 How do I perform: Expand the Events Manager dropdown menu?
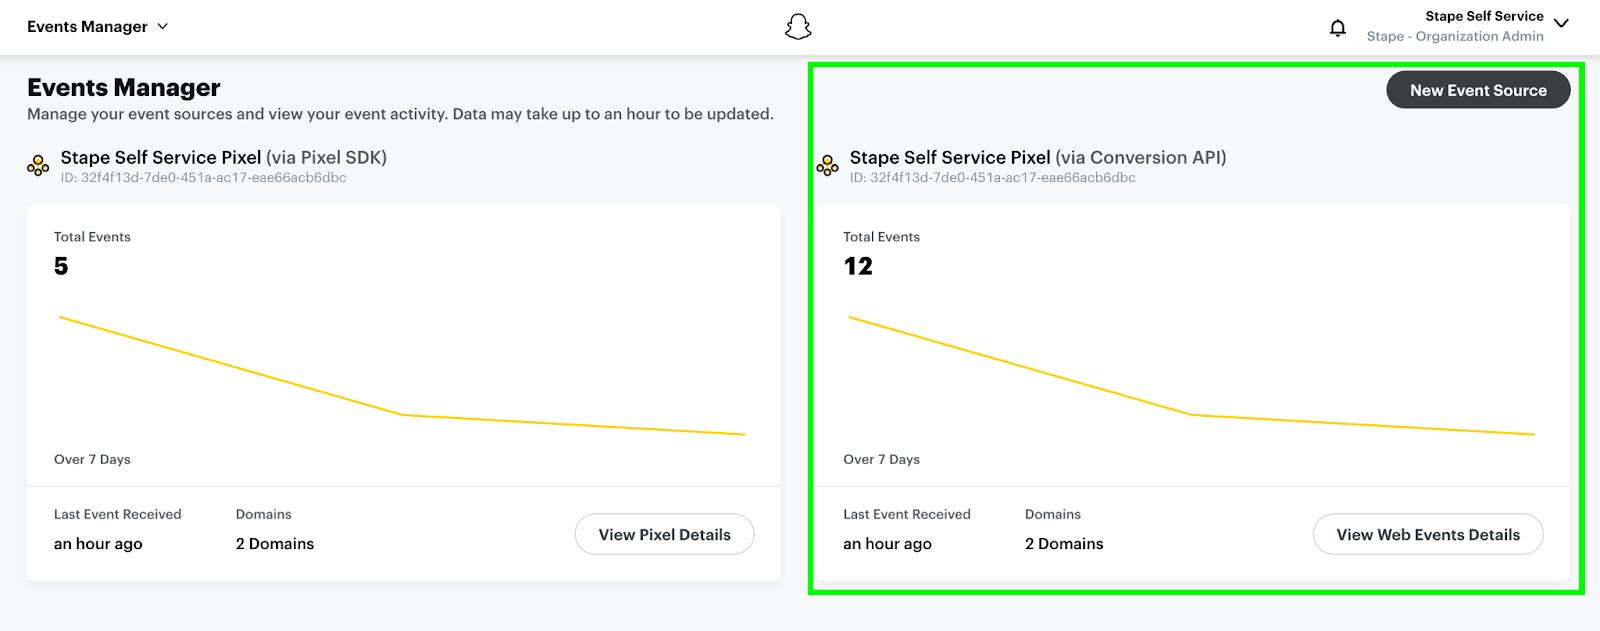[x=98, y=27]
